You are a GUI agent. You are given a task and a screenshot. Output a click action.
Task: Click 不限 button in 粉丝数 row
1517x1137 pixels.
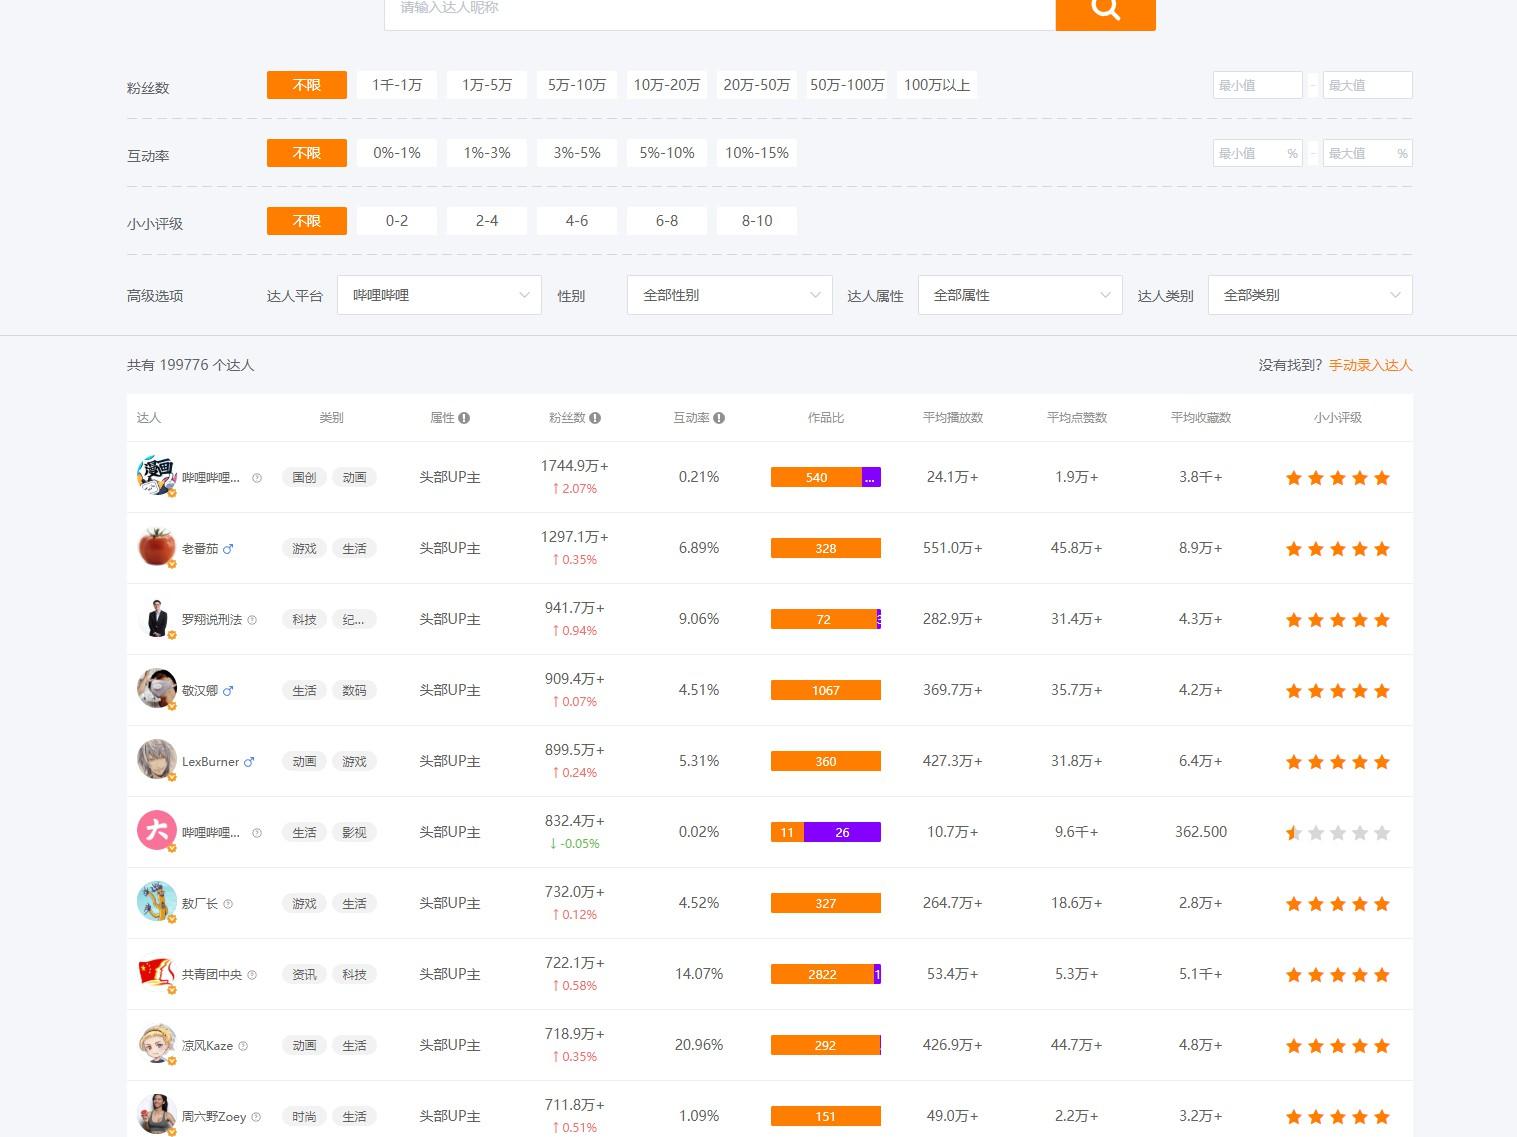point(307,85)
